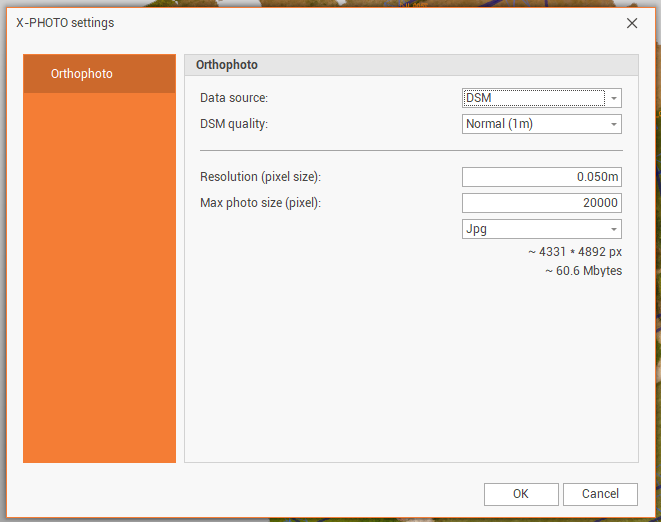This screenshot has height=522, width=661.
Task: Confirm settings with the OK button
Action: click(521, 494)
